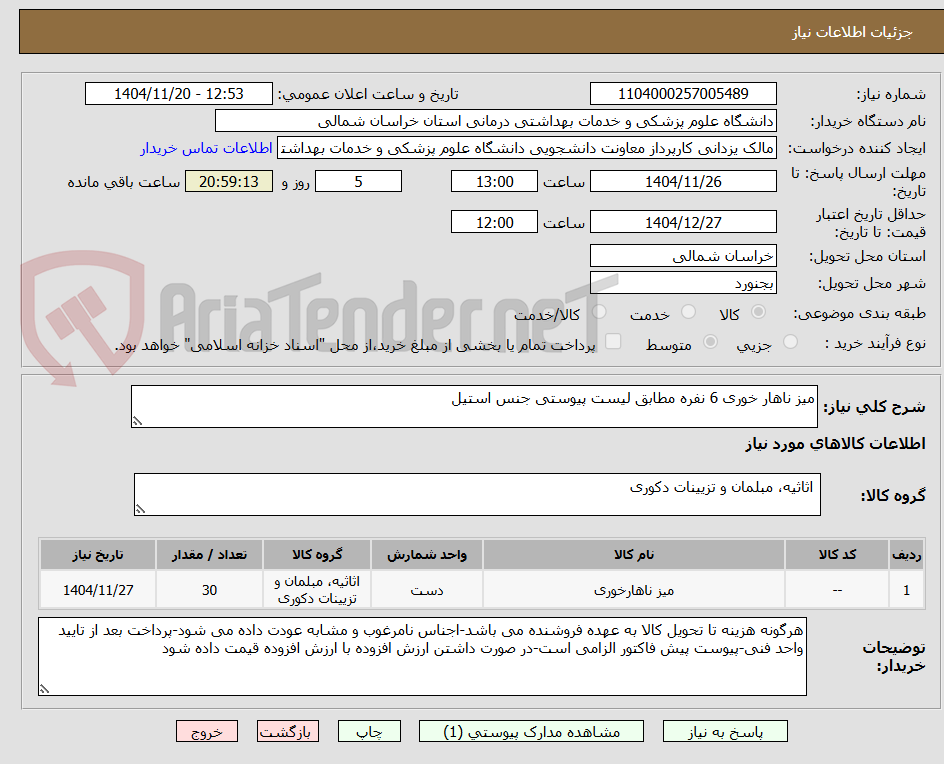Click the 'خروج' exit button
This screenshot has height=764, width=944.
(206, 731)
